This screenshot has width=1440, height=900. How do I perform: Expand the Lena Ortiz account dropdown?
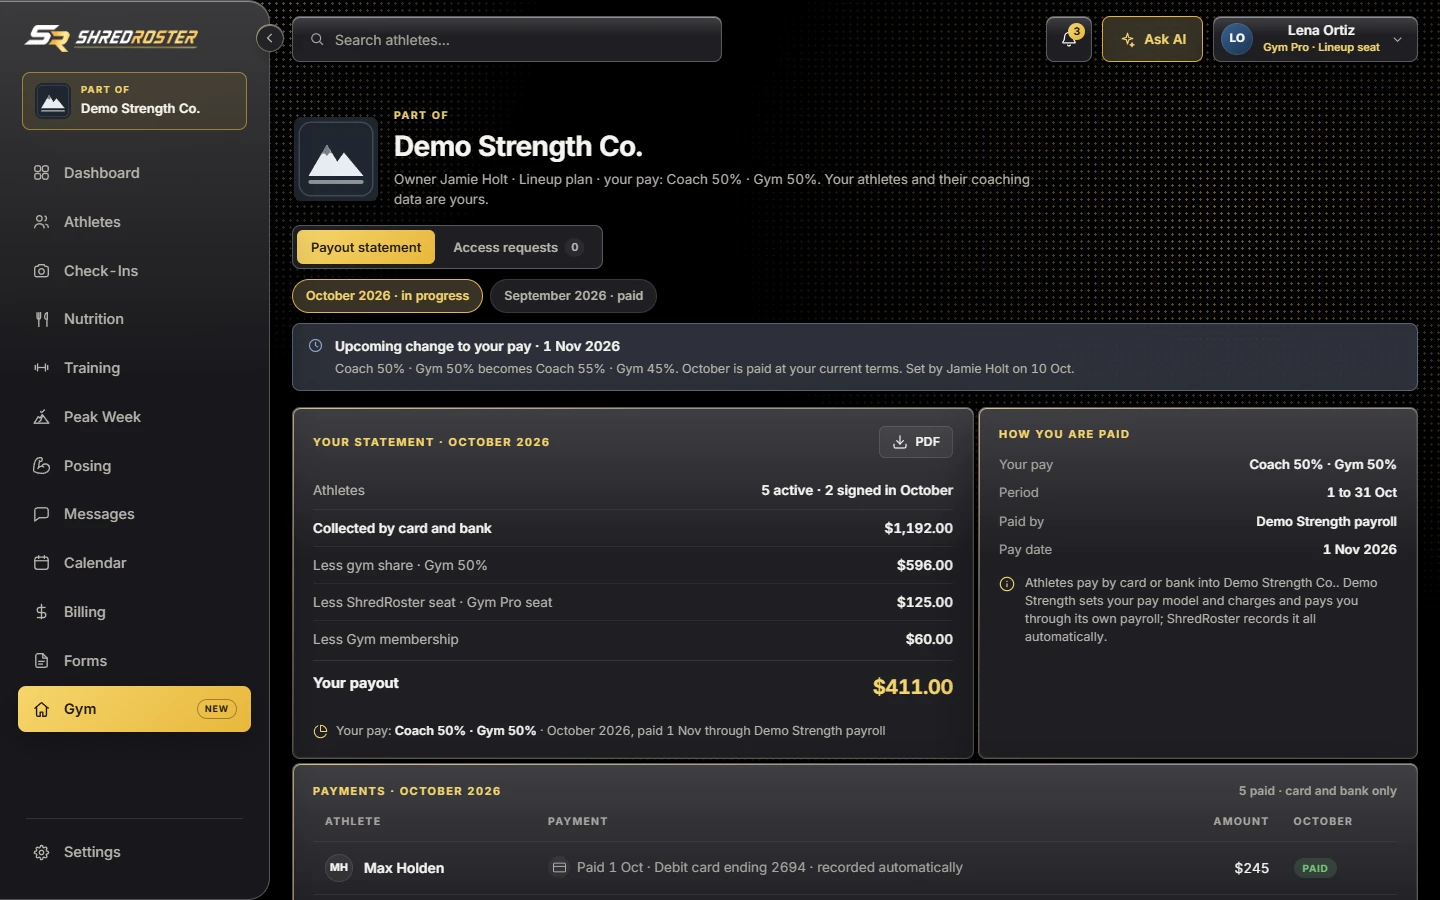(x=1315, y=39)
